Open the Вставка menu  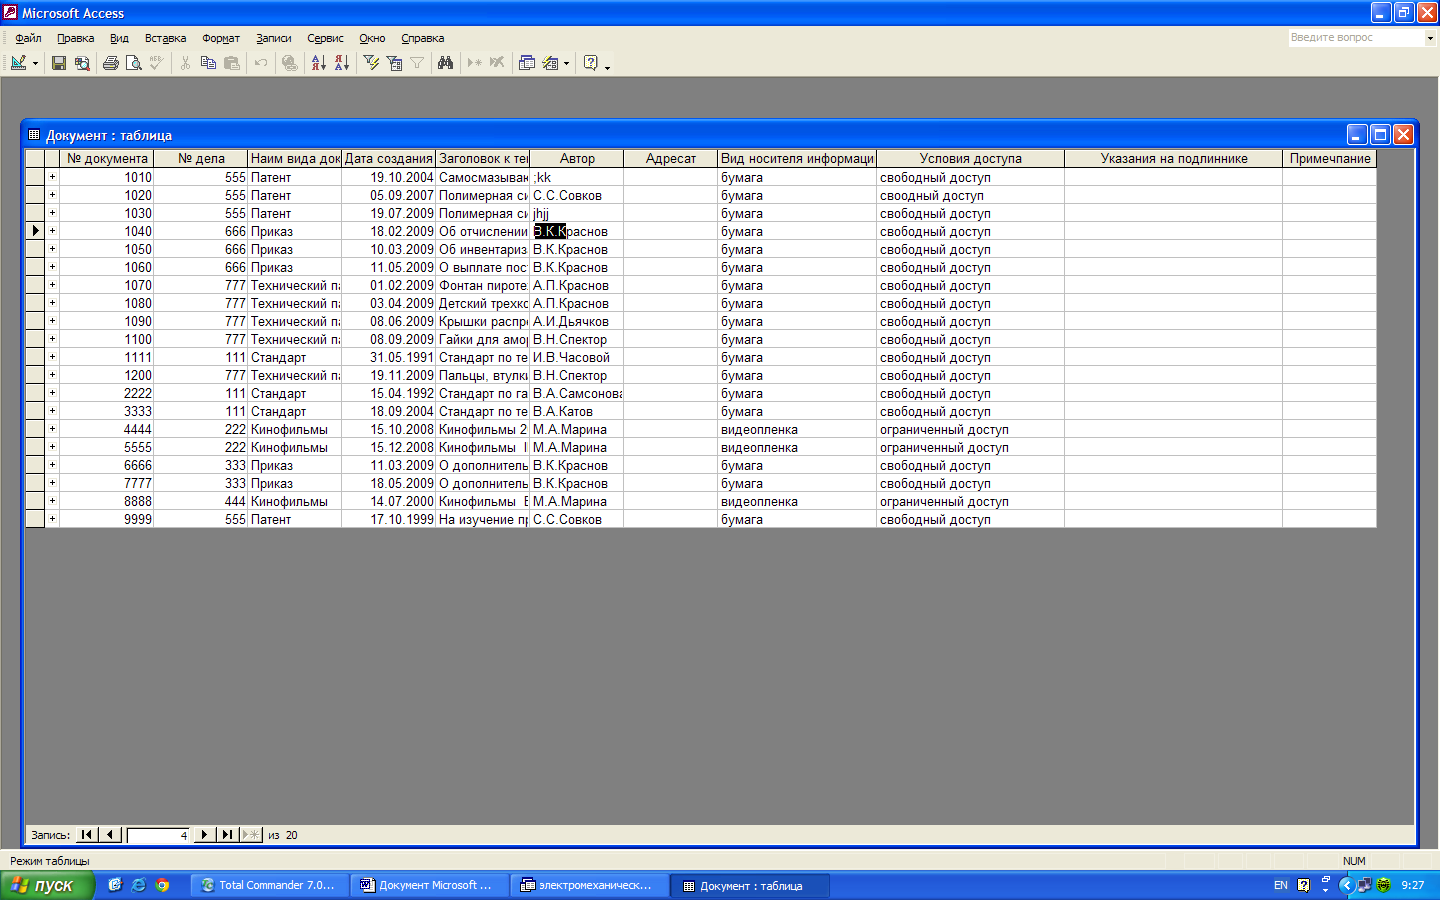point(165,38)
